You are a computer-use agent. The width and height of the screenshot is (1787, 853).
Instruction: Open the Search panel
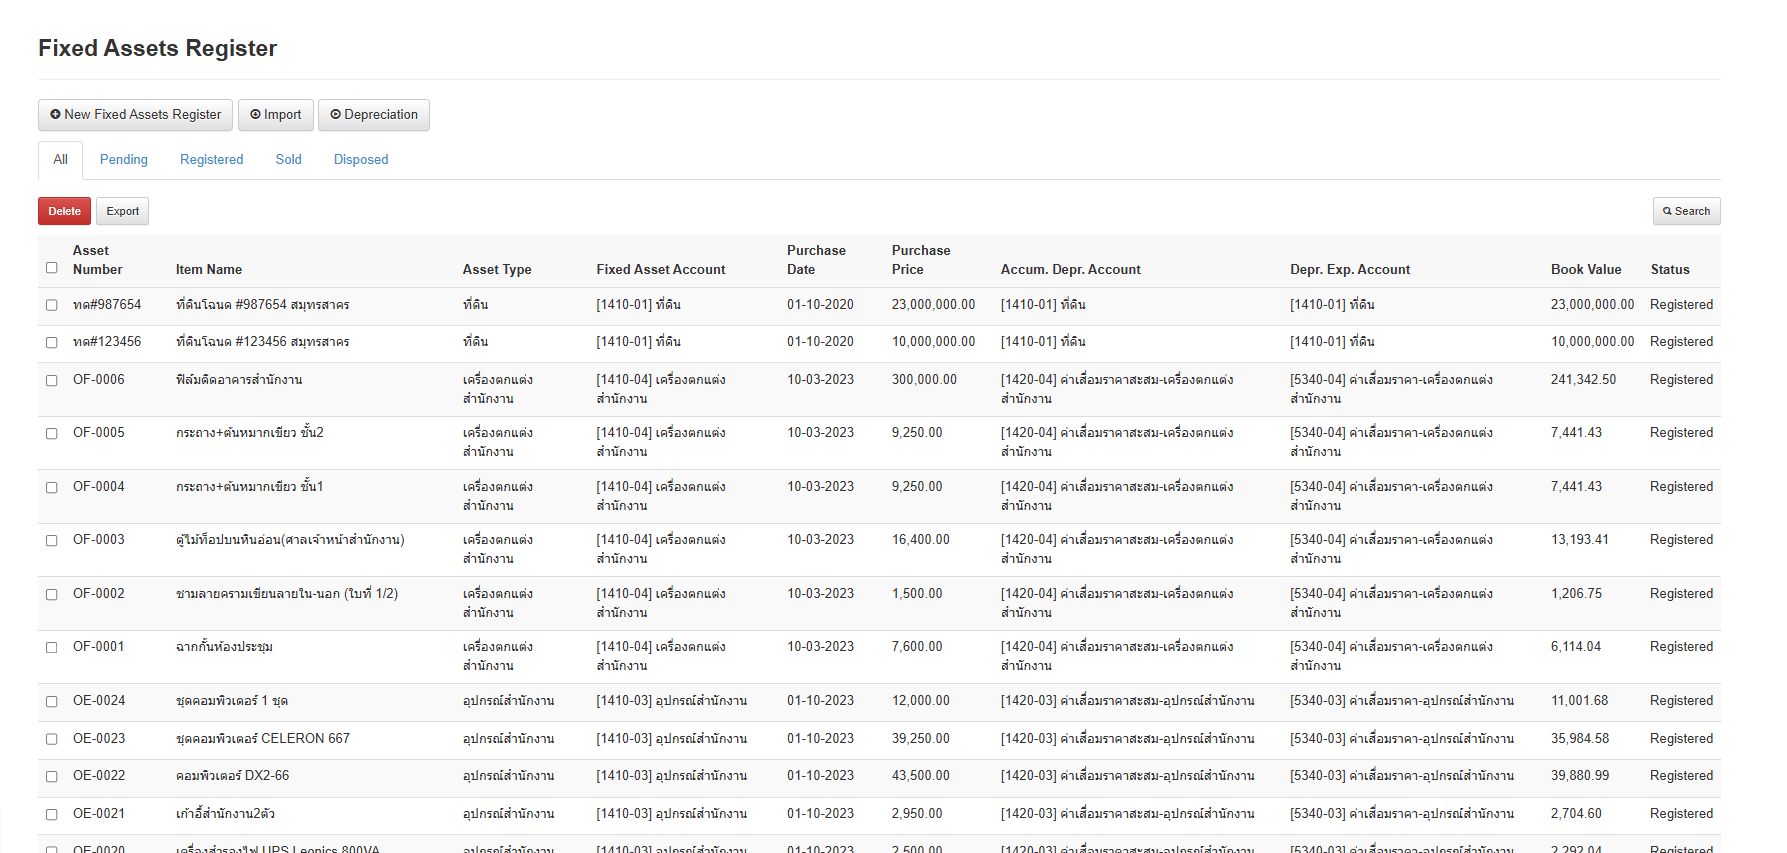click(1686, 211)
